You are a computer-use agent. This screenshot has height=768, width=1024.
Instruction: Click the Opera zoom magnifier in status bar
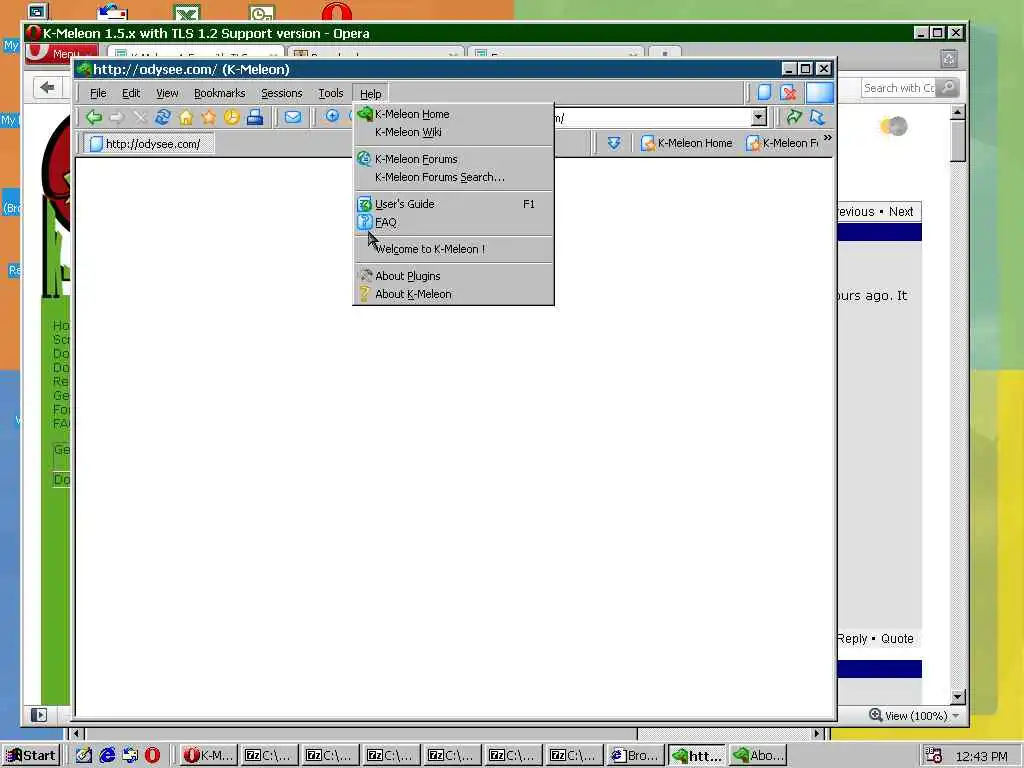click(876, 715)
